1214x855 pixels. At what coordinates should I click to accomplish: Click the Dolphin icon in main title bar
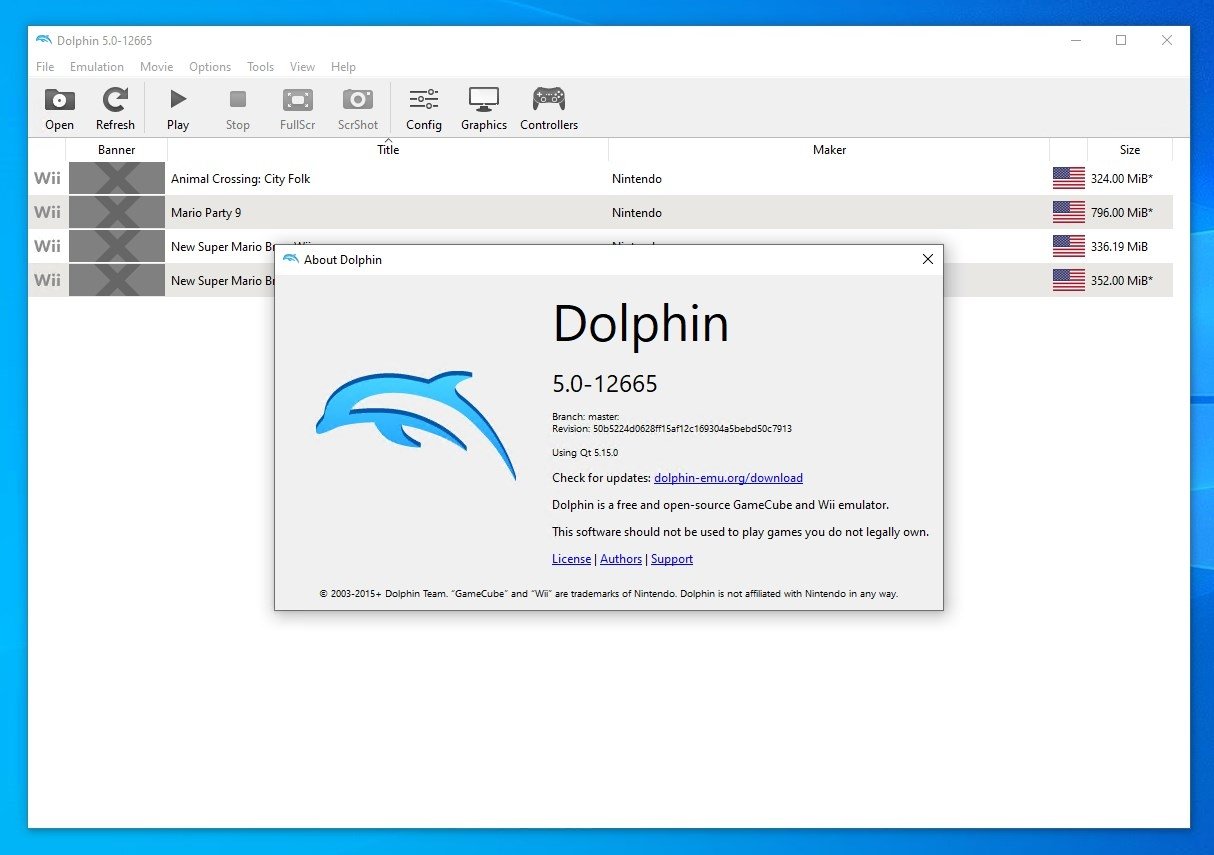pyautogui.click(x=43, y=40)
